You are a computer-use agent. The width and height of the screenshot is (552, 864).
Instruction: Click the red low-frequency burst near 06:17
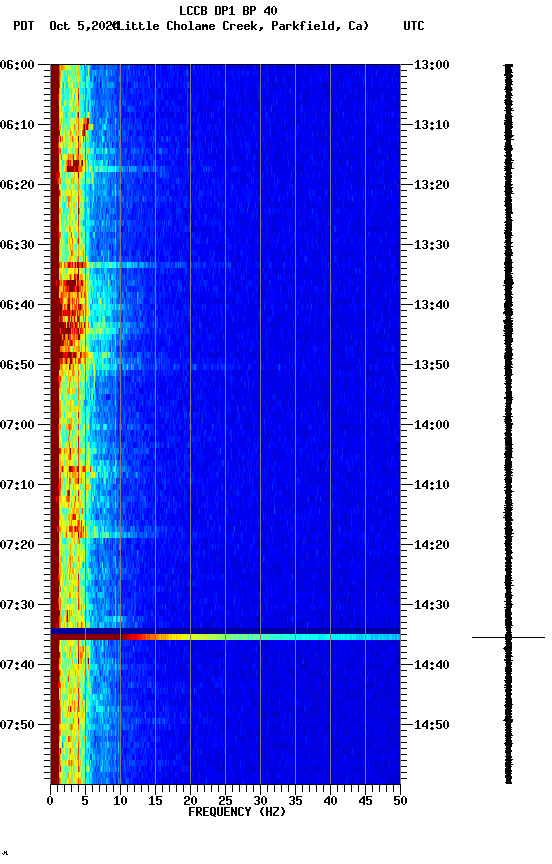pyautogui.click(x=74, y=165)
